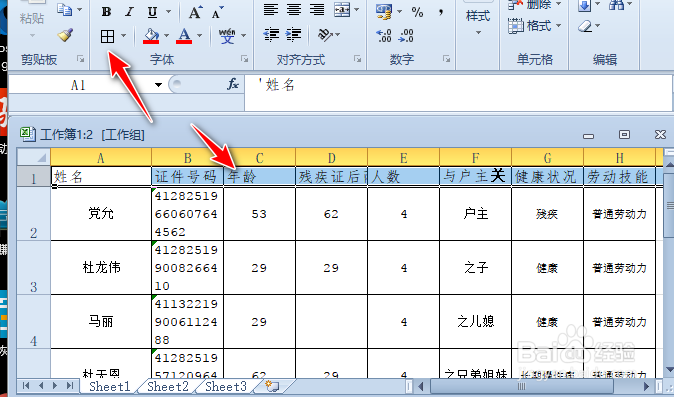Open fill color dropdown arrow
Screen dimensions: 674x397
(166, 36)
